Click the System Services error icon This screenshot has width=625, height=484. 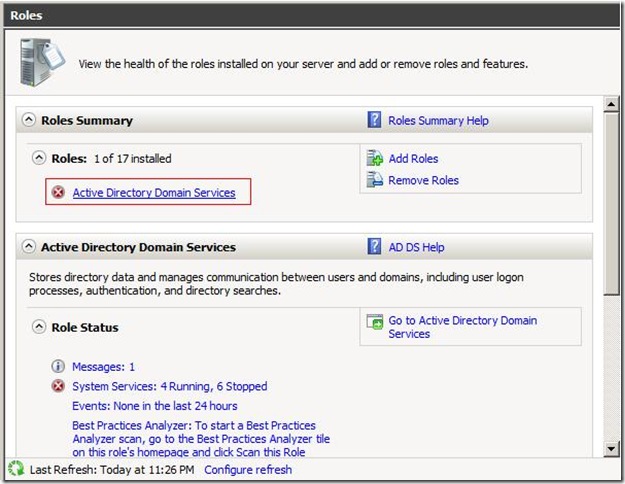click(x=58, y=386)
